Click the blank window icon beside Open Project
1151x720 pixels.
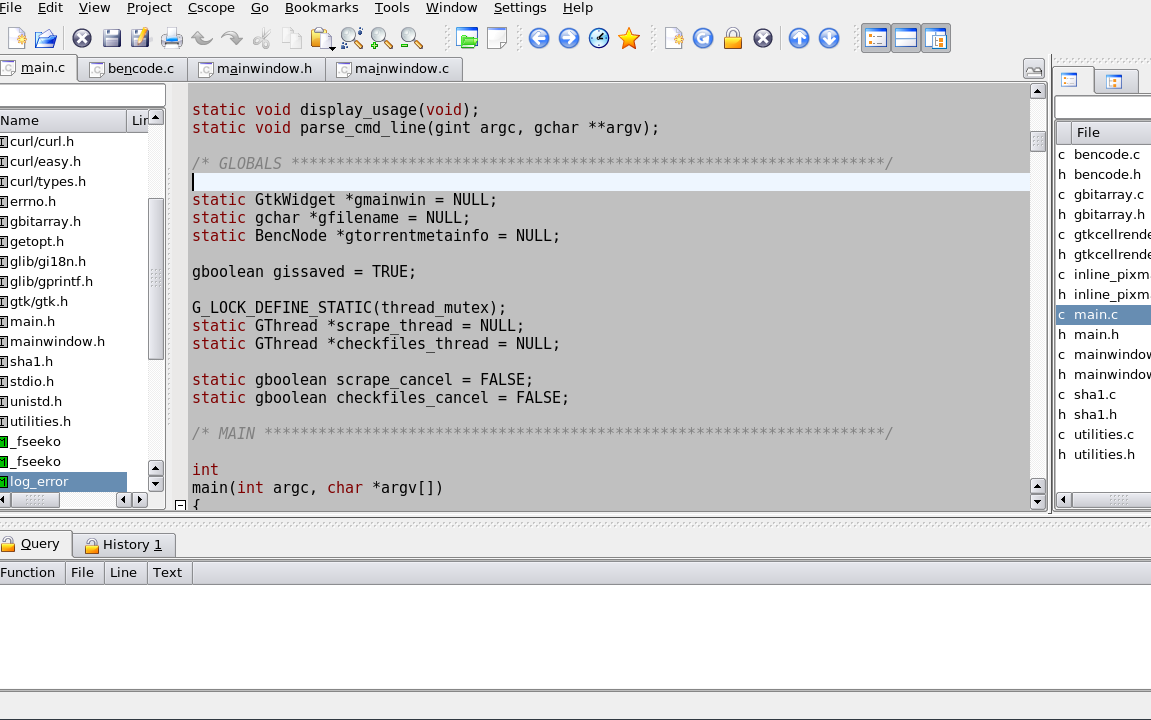tap(497, 38)
